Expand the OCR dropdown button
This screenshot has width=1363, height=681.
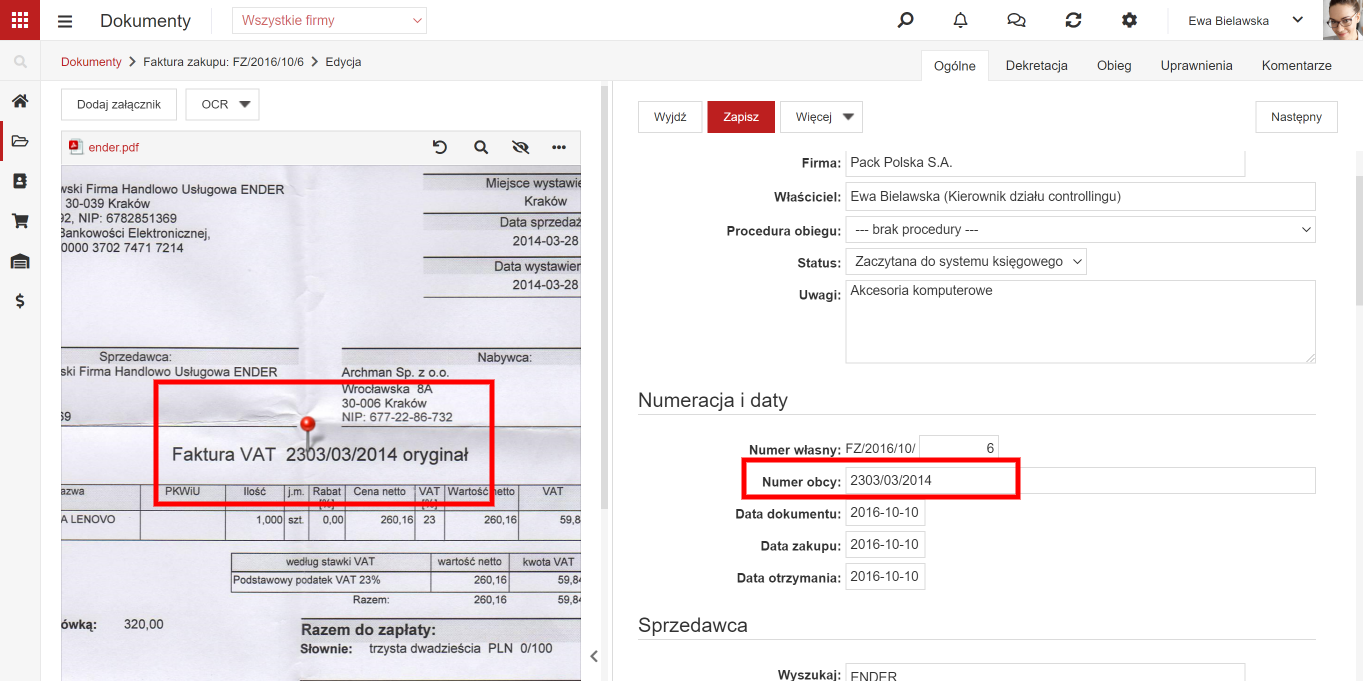coord(223,104)
